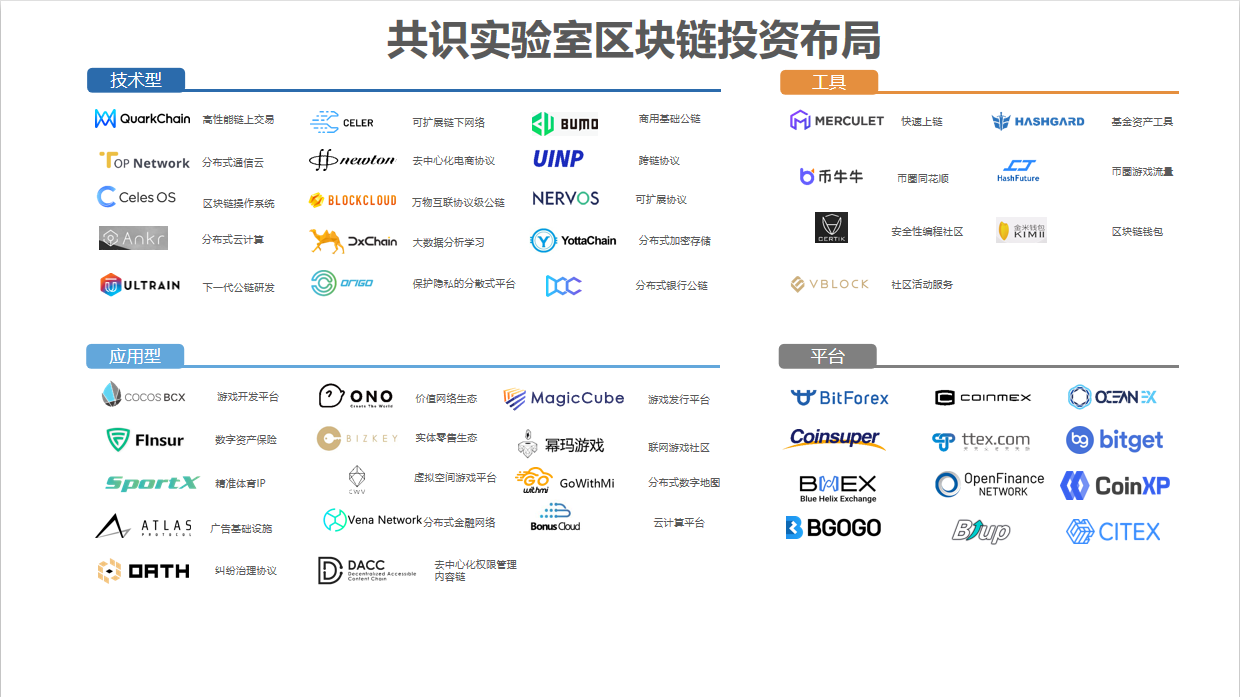The image size is (1240, 697).
Task: Click the text 纠纷治理协议
Action: pyautogui.click(x=246, y=571)
